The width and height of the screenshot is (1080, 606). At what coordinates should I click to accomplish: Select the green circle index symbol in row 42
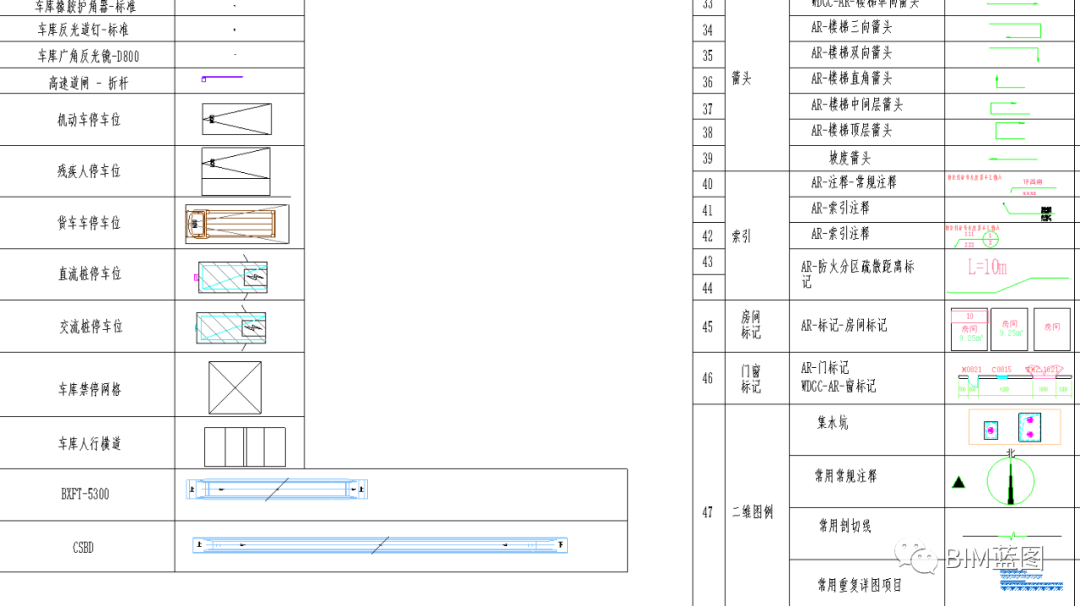tap(990, 240)
